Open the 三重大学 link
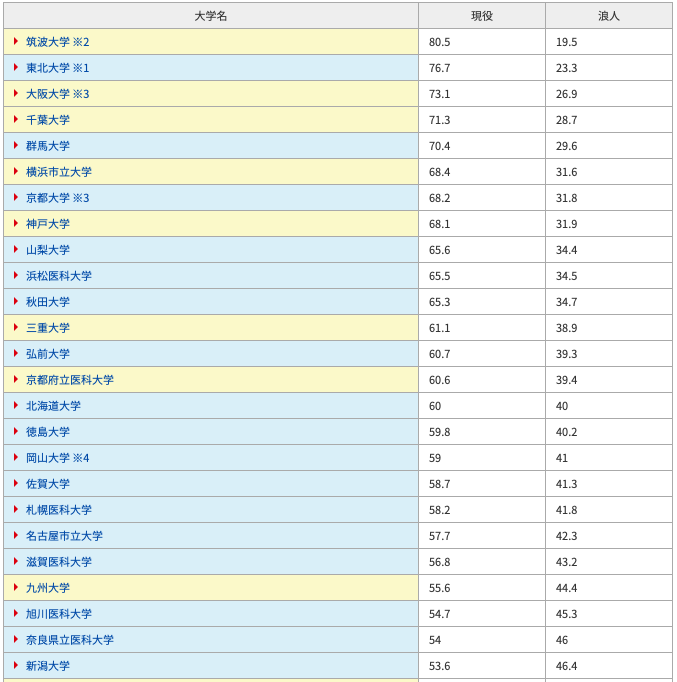Image resolution: width=677 pixels, height=682 pixels. pos(48,328)
